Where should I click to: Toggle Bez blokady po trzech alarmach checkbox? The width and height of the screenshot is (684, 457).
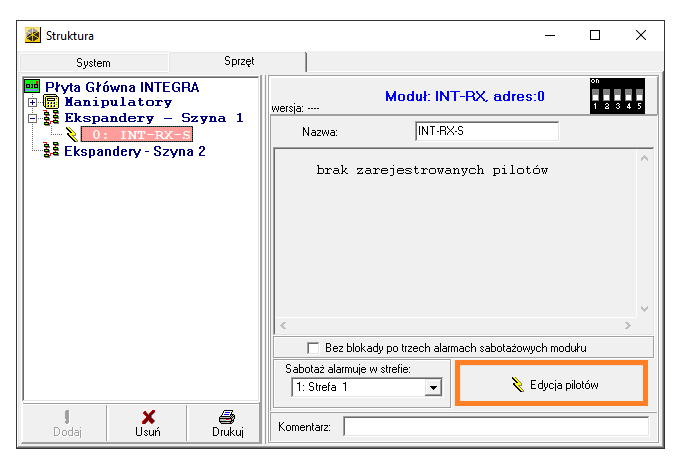click(313, 348)
